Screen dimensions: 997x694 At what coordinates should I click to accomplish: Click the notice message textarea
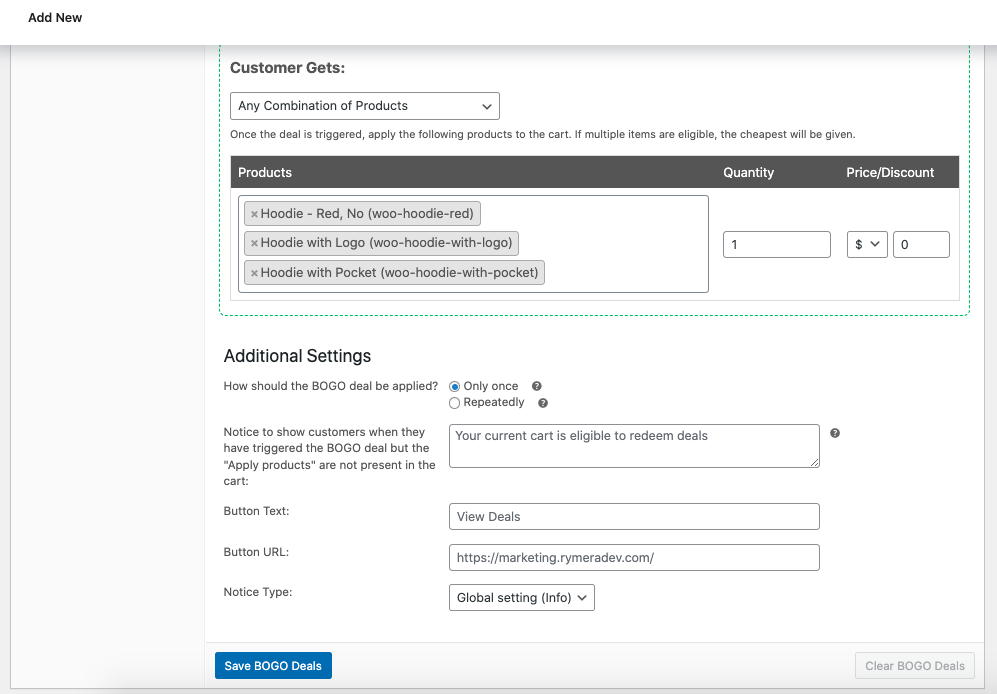[x=635, y=446]
